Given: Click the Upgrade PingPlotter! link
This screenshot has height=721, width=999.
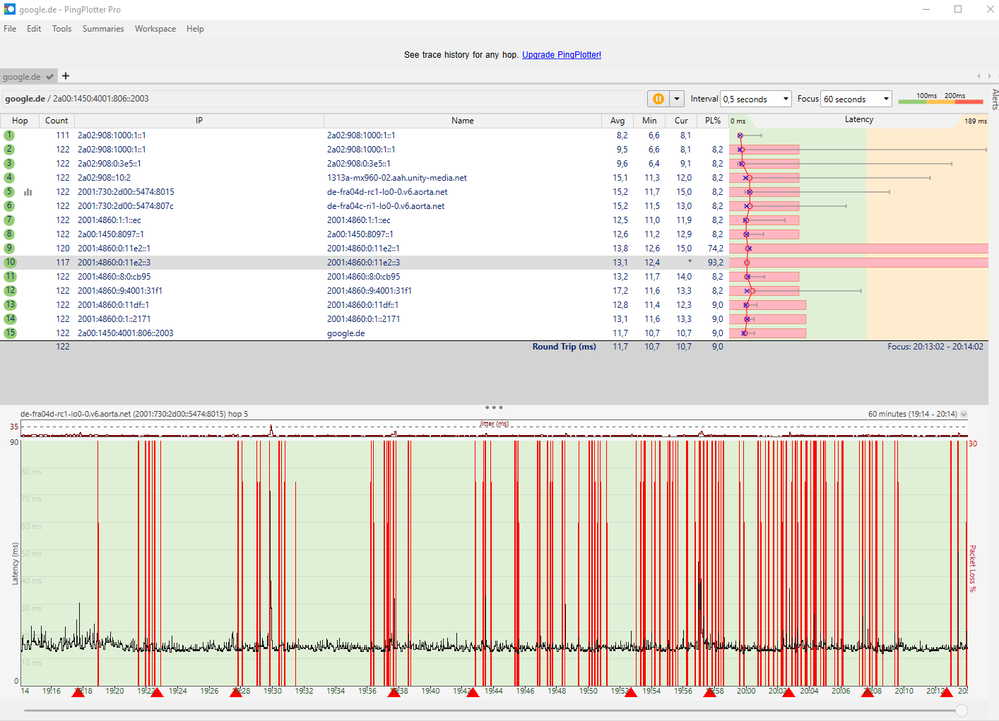Looking at the screenshot, I should (561, 54).
